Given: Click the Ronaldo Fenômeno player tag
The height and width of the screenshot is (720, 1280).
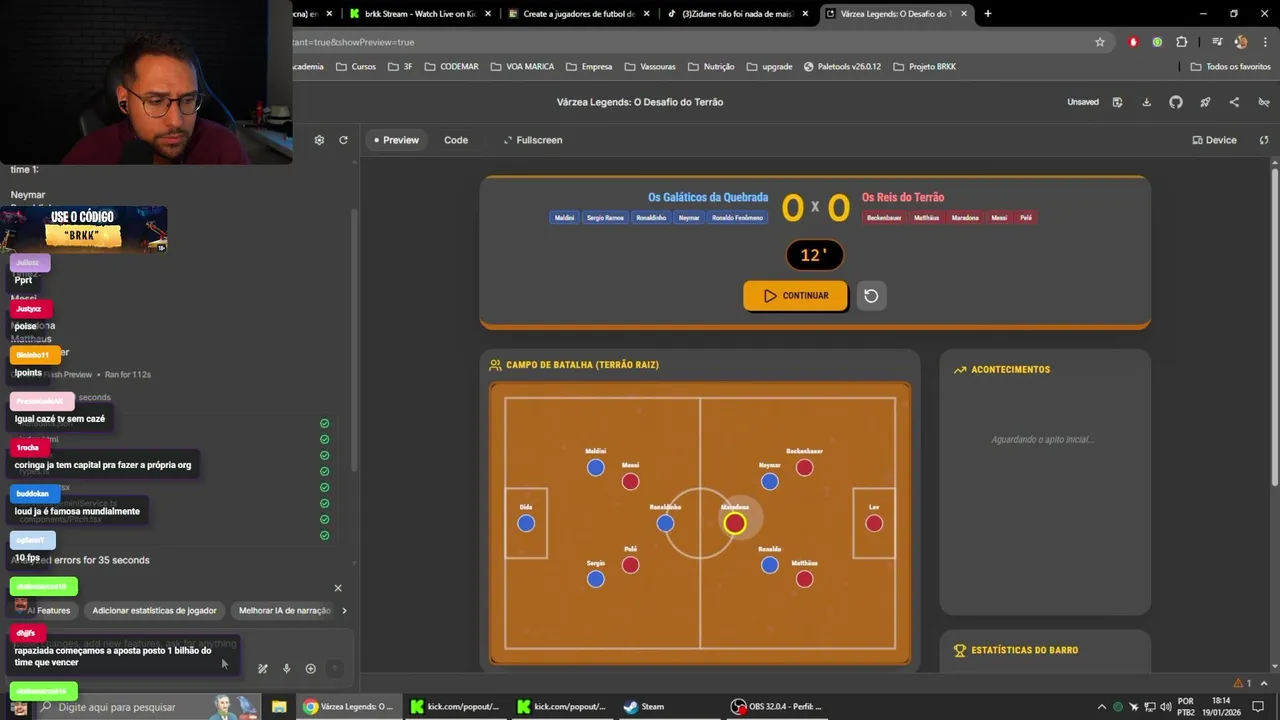Looking at the screenshot, I should click(737, 218).
